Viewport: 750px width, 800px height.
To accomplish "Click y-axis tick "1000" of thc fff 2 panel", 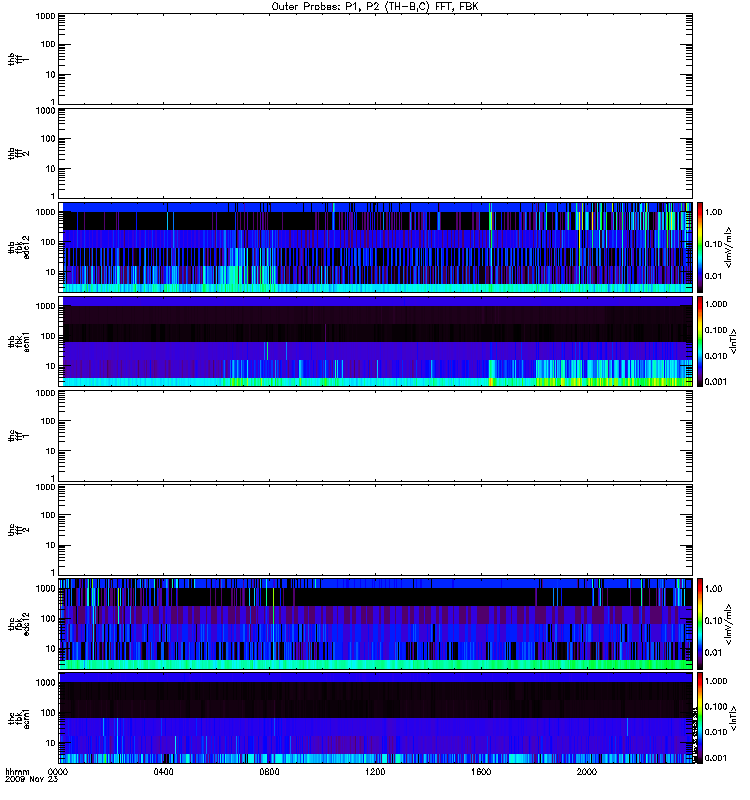I will click(x=45, y=487).
